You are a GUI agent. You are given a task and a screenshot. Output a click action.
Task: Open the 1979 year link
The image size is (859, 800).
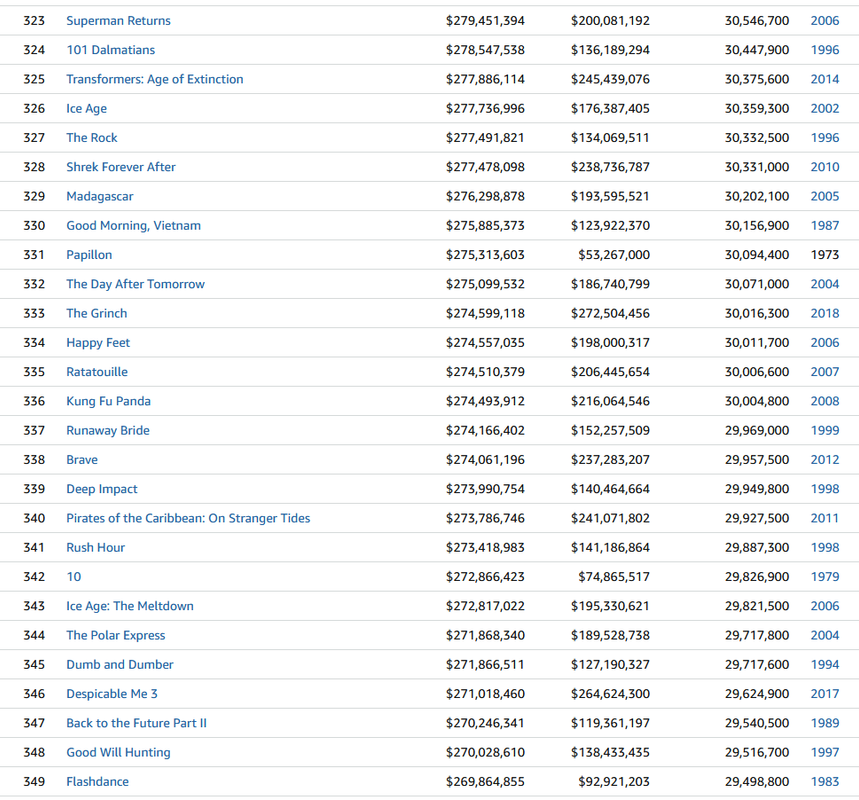pyautogui.click(x=824, y=577)
